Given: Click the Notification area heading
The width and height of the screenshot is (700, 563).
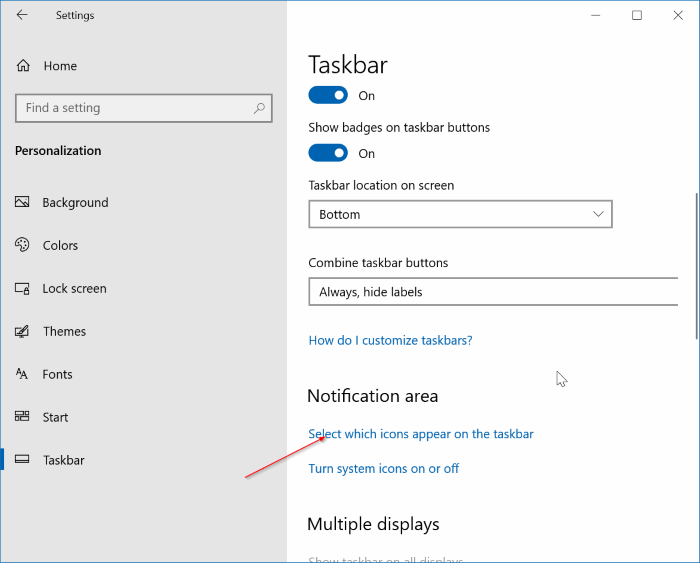Looking at the screenshot, I should 373,396.
